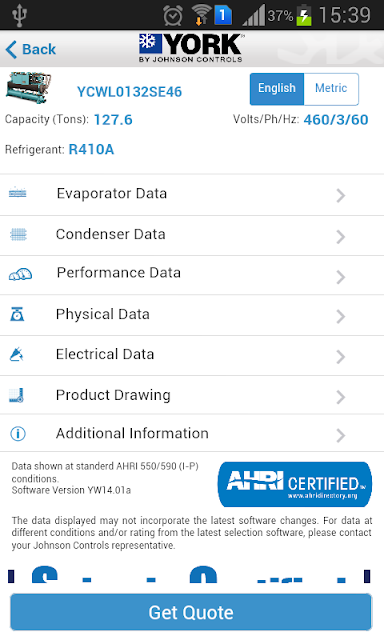Expand Electrical Data chevron arrow

341,357
